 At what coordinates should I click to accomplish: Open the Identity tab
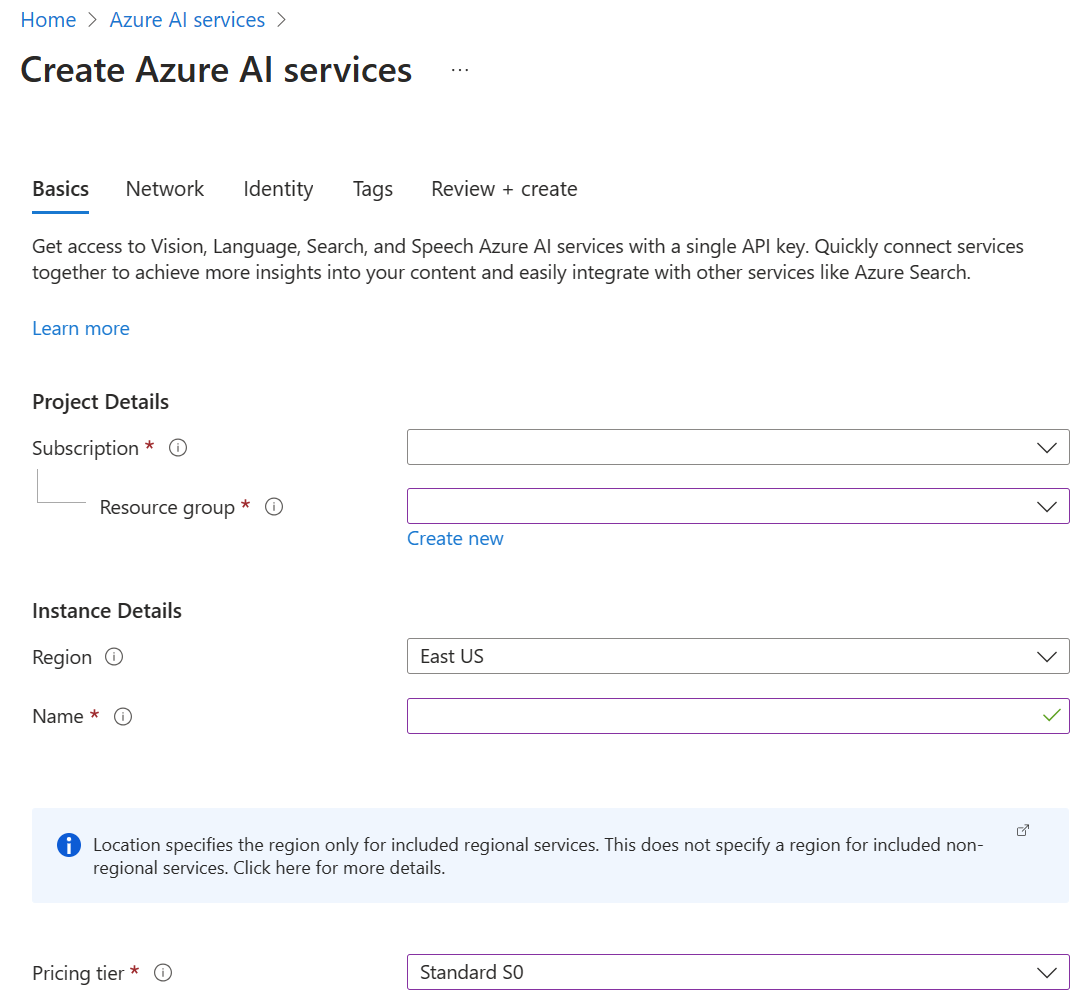click(x=278, y=189)
